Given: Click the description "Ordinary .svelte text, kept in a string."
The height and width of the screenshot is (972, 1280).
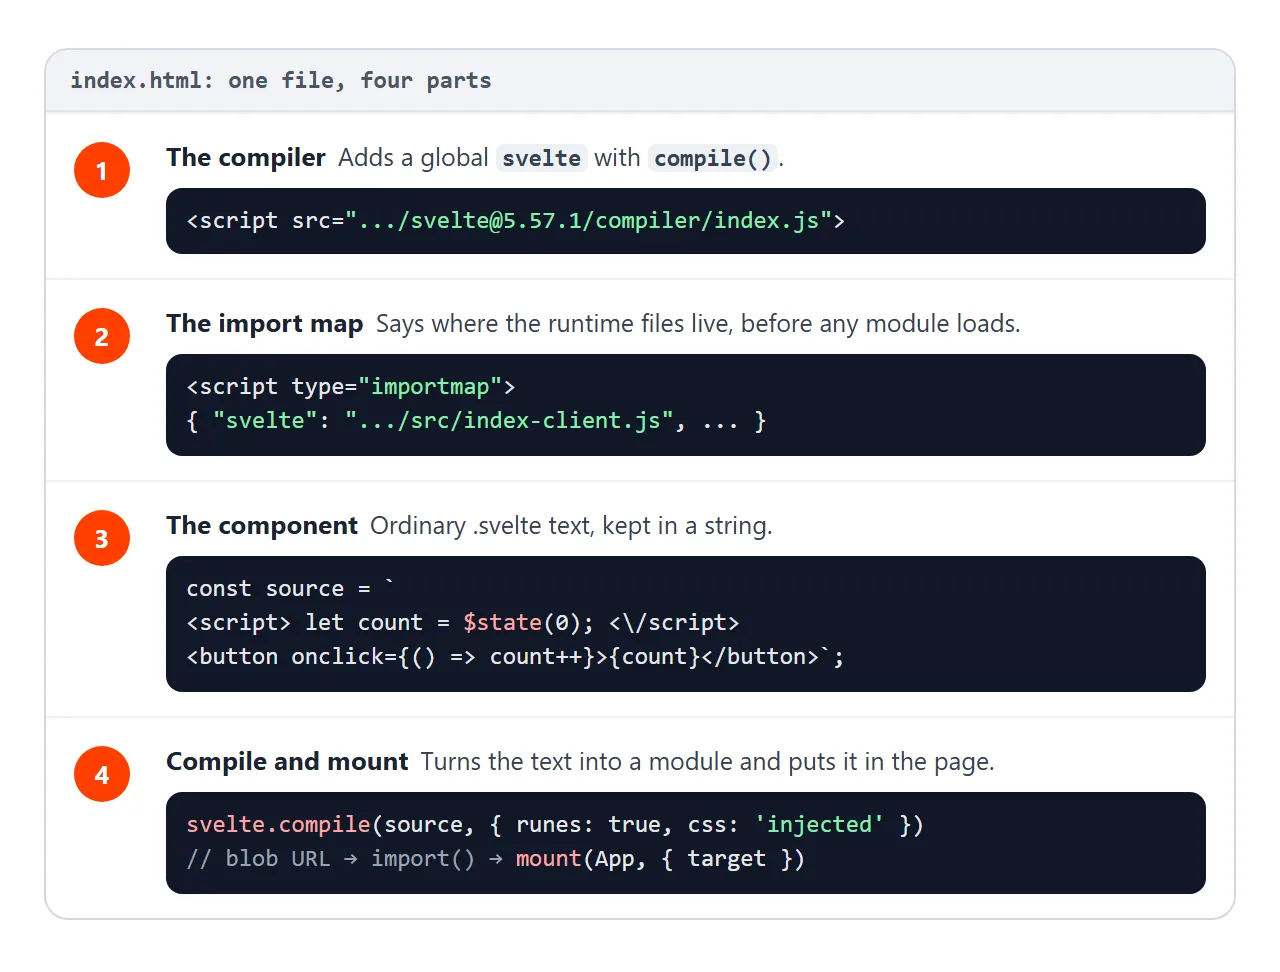Looking at the screenshot, I should tap(571, 525).
